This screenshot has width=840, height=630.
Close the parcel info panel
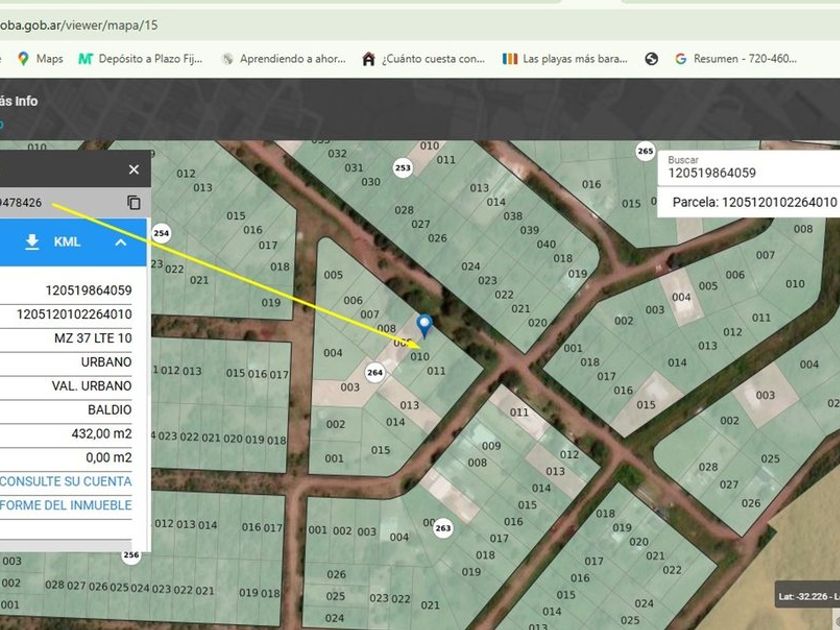tap(134, 170)
